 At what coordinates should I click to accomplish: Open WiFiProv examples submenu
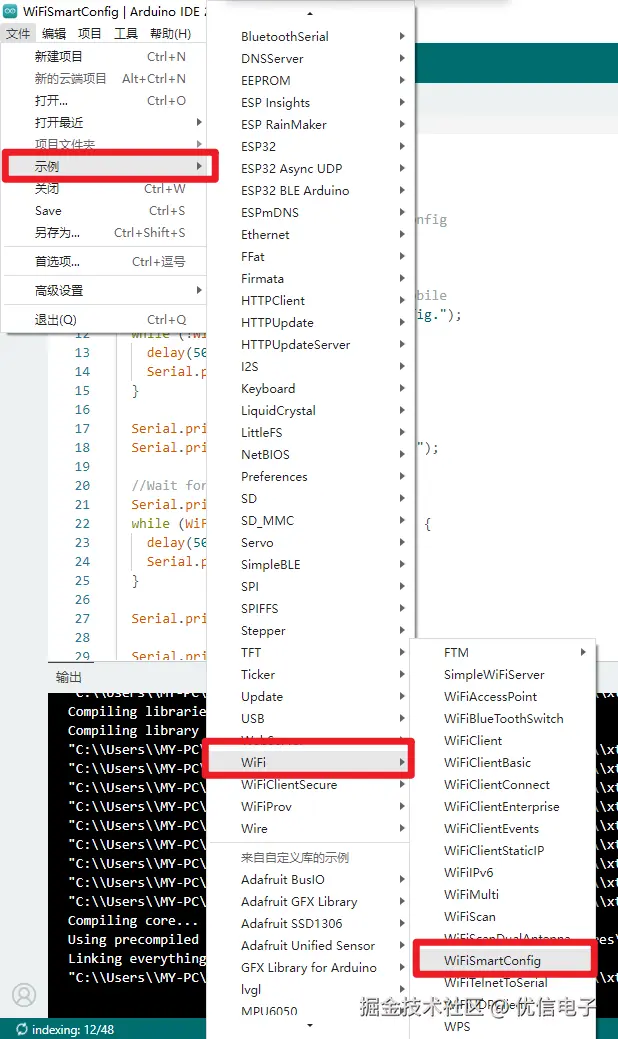[311, 806]
